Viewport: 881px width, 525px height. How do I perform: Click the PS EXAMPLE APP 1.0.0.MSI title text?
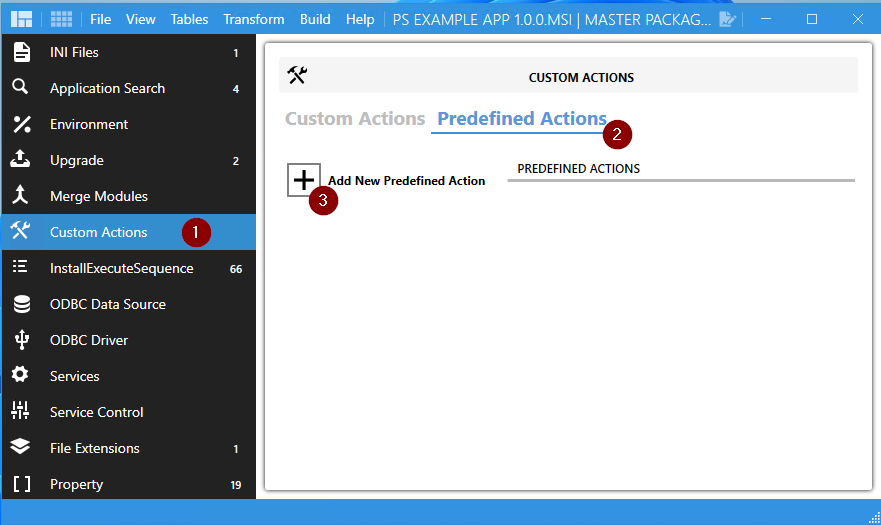coord(482,20)
